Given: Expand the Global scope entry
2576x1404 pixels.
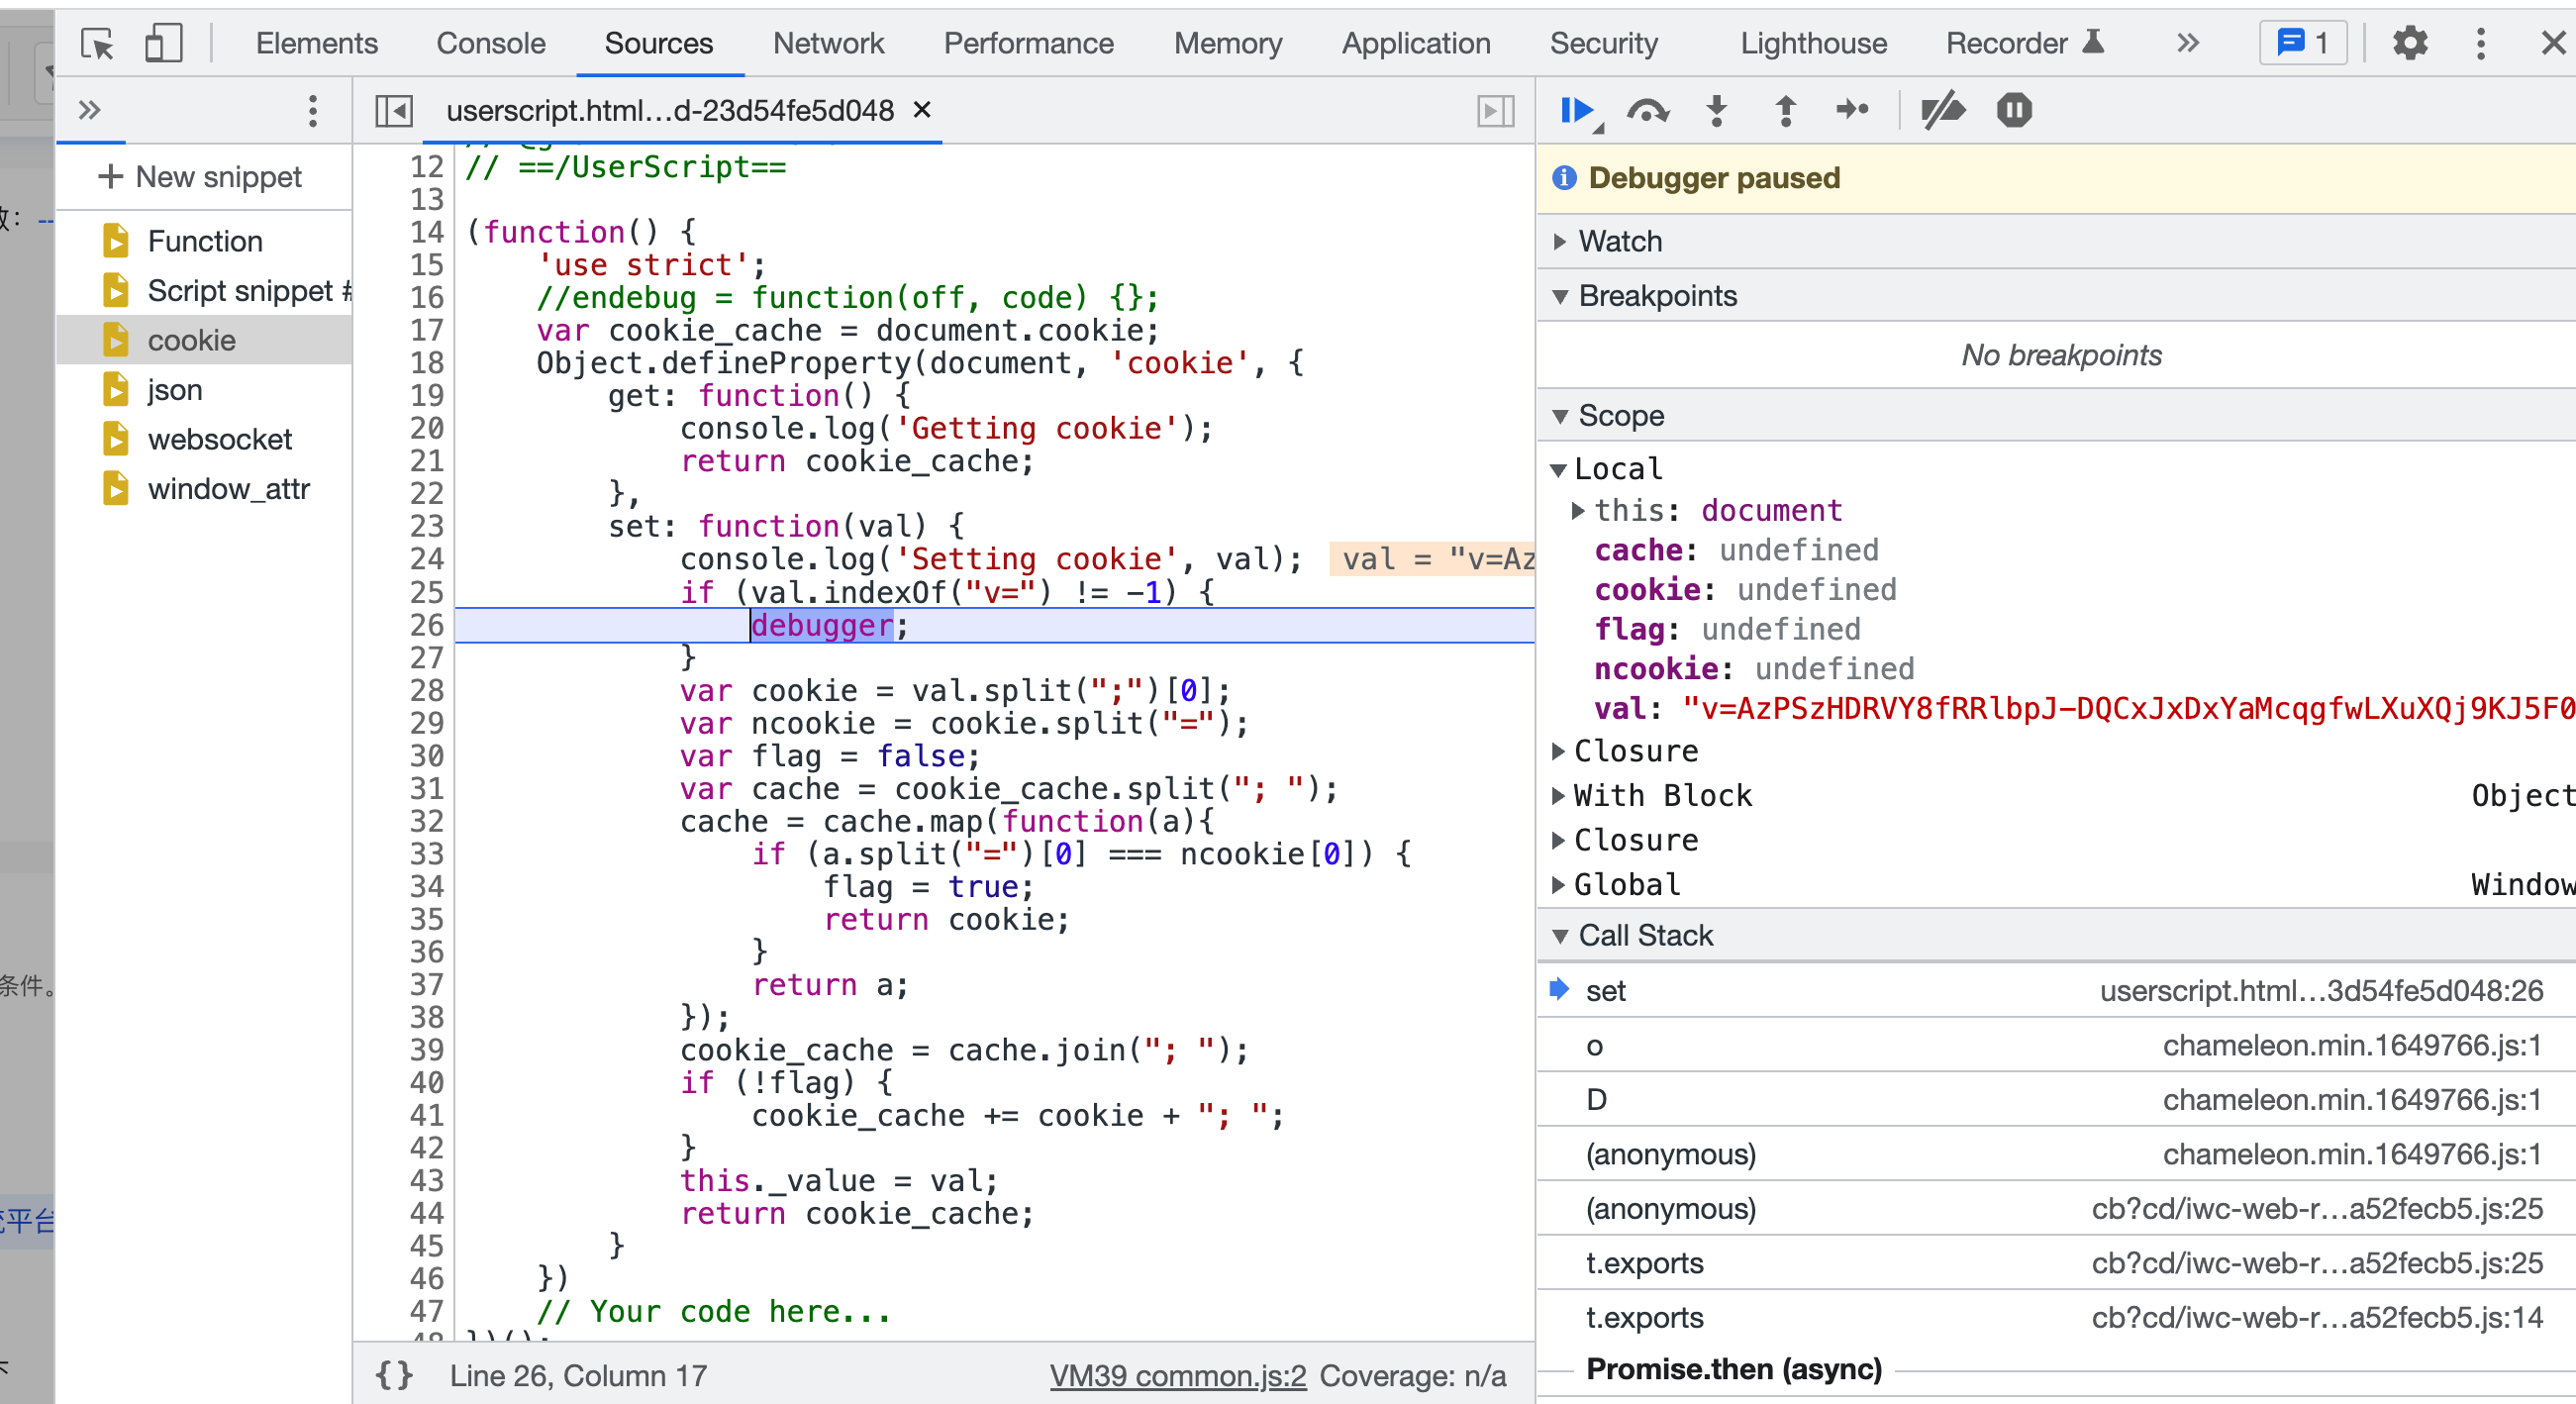Looking at the screenshot, I should coord(1626,884).
